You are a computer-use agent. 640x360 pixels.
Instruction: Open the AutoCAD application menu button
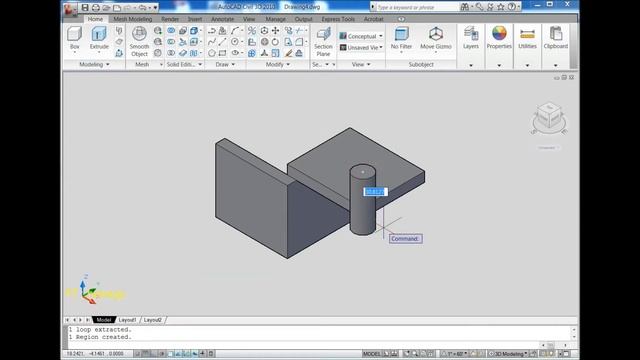pos(69,9)
